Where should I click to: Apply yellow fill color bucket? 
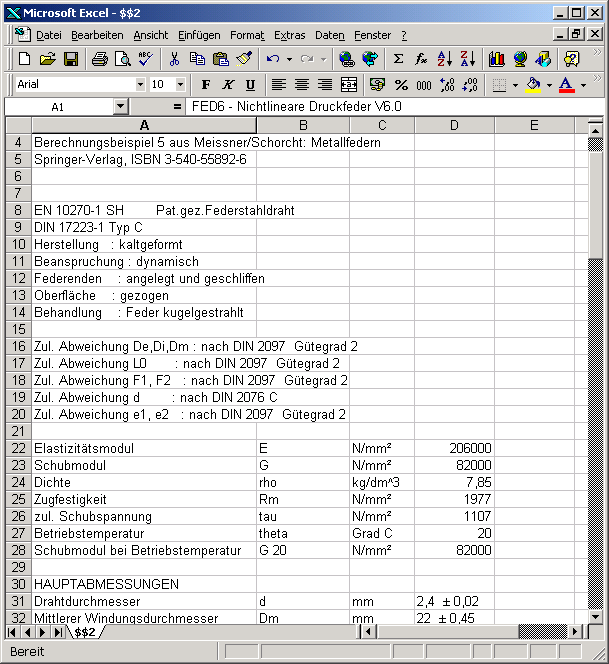pos(534,85)
